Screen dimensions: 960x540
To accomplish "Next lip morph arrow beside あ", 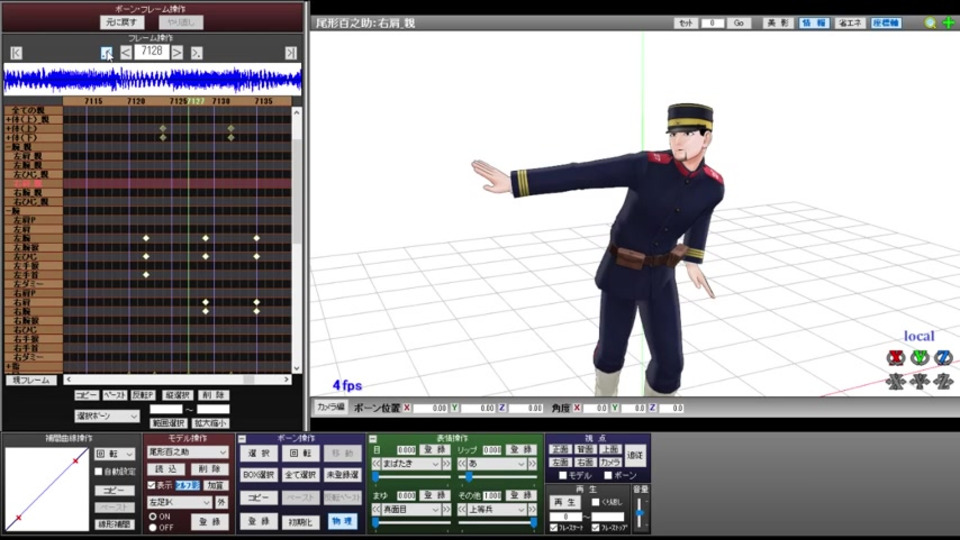I will pyautogui.click(x=532, y=464).
